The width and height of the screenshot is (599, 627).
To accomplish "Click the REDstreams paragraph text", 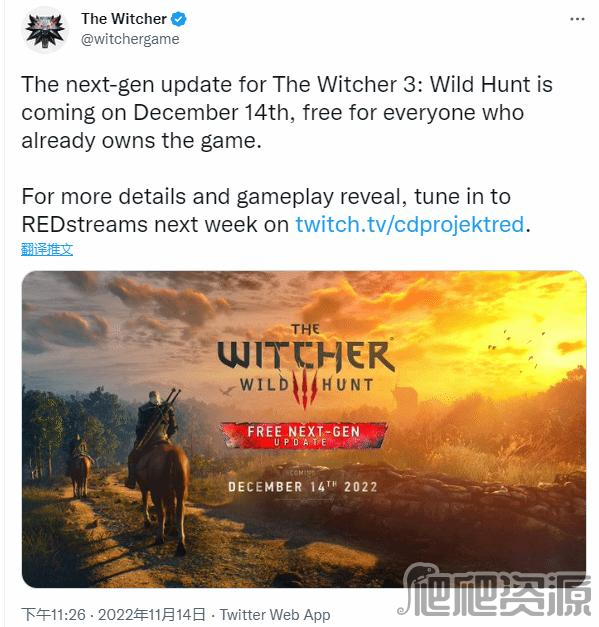I will tap(276, 210).
